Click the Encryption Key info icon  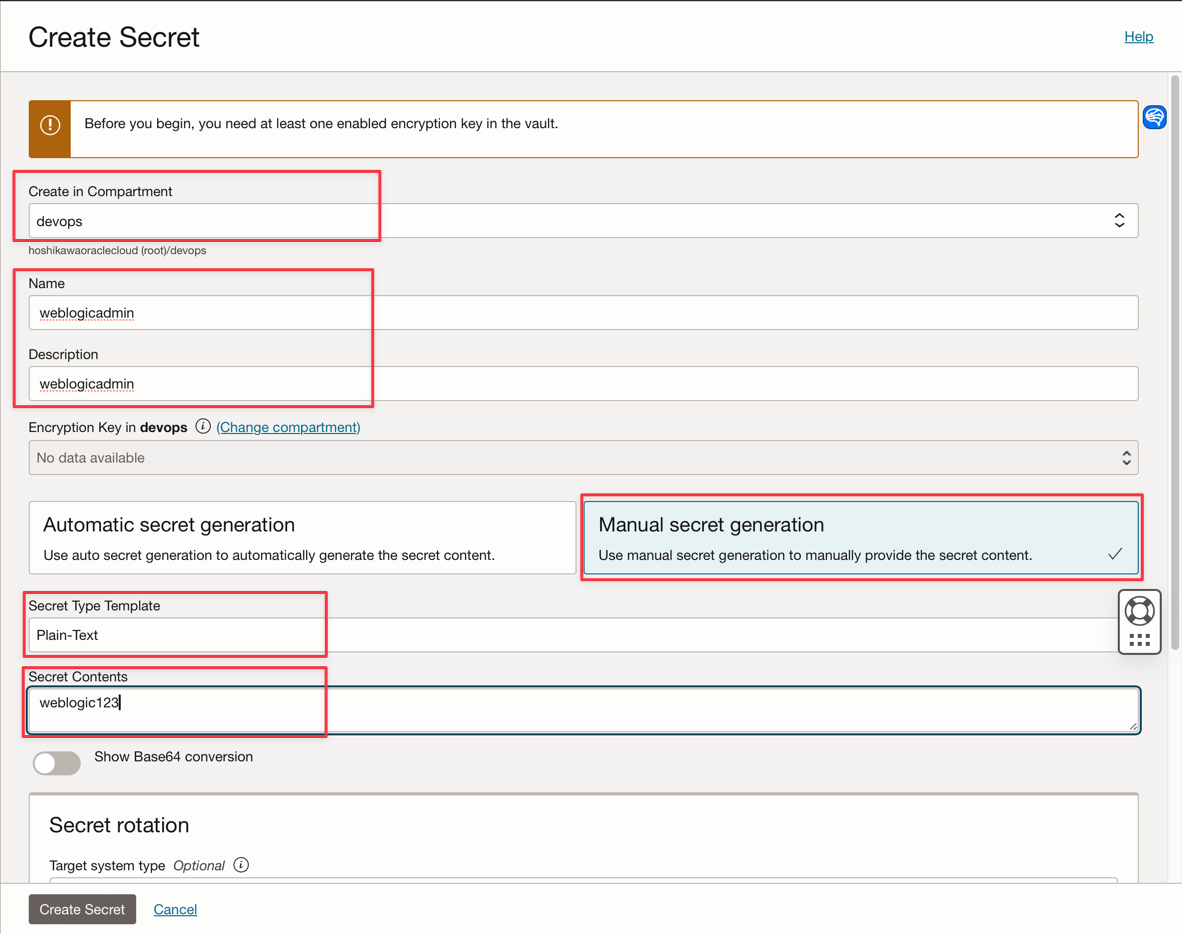[x=203, y=427]
